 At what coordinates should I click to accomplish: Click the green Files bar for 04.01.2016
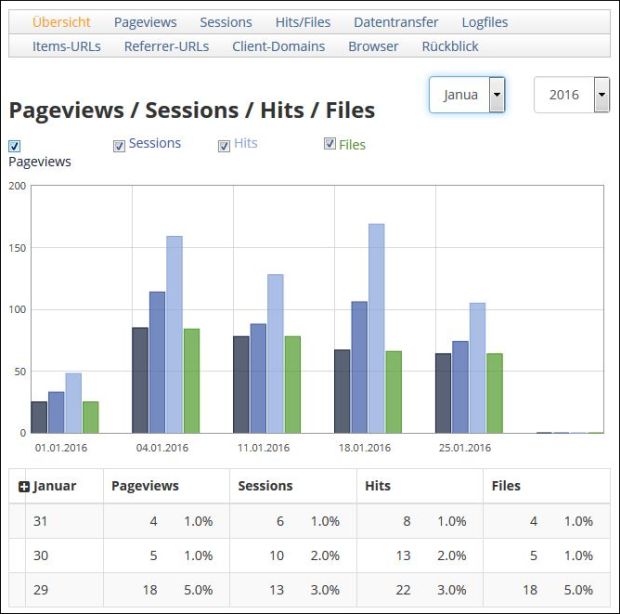(x=192, y=381)
